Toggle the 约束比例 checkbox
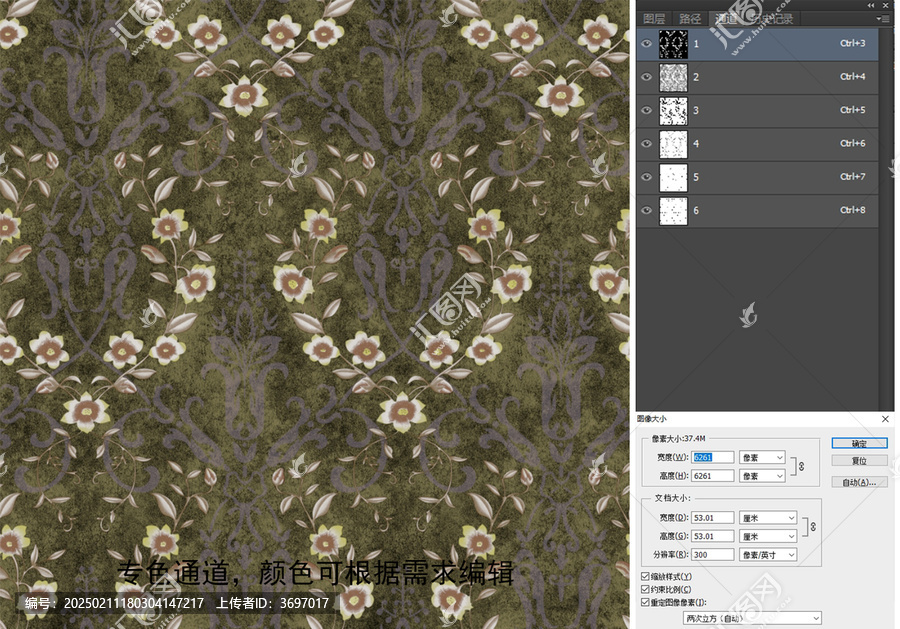This screenshot has width=900, height=629. pyautogui.click(x=645, y=589)
